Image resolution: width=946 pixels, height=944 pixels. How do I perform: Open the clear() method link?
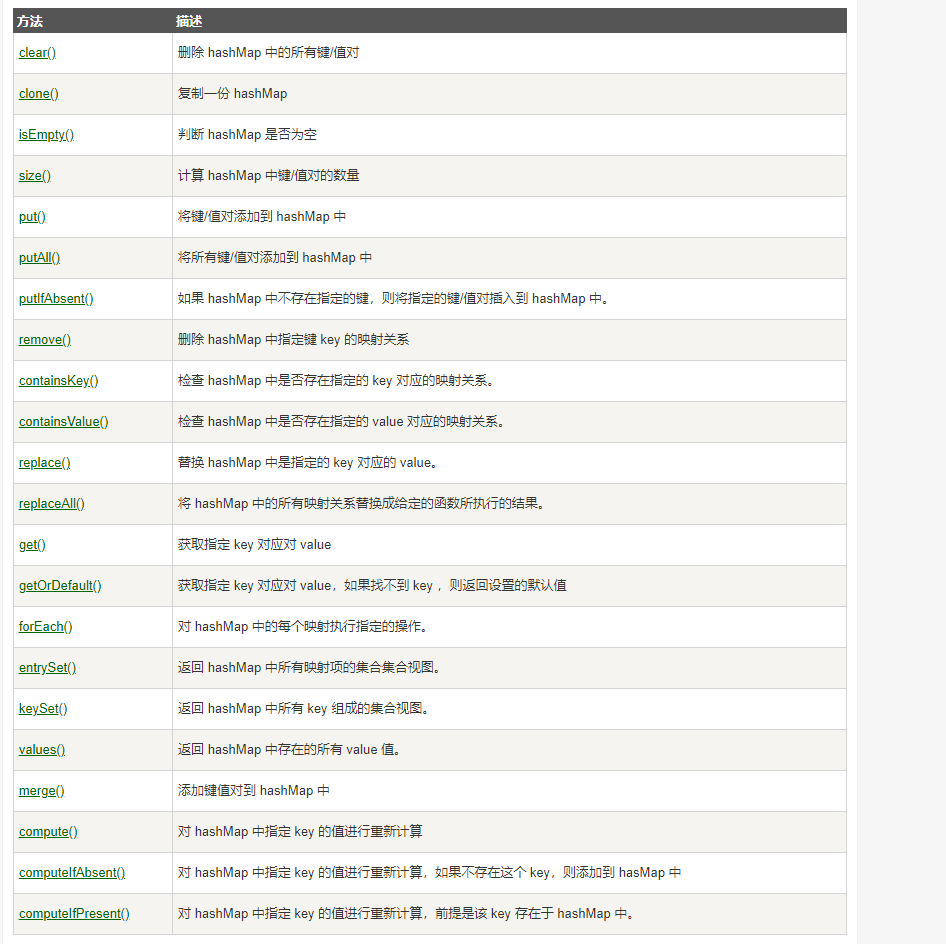[x=37, y=53]
